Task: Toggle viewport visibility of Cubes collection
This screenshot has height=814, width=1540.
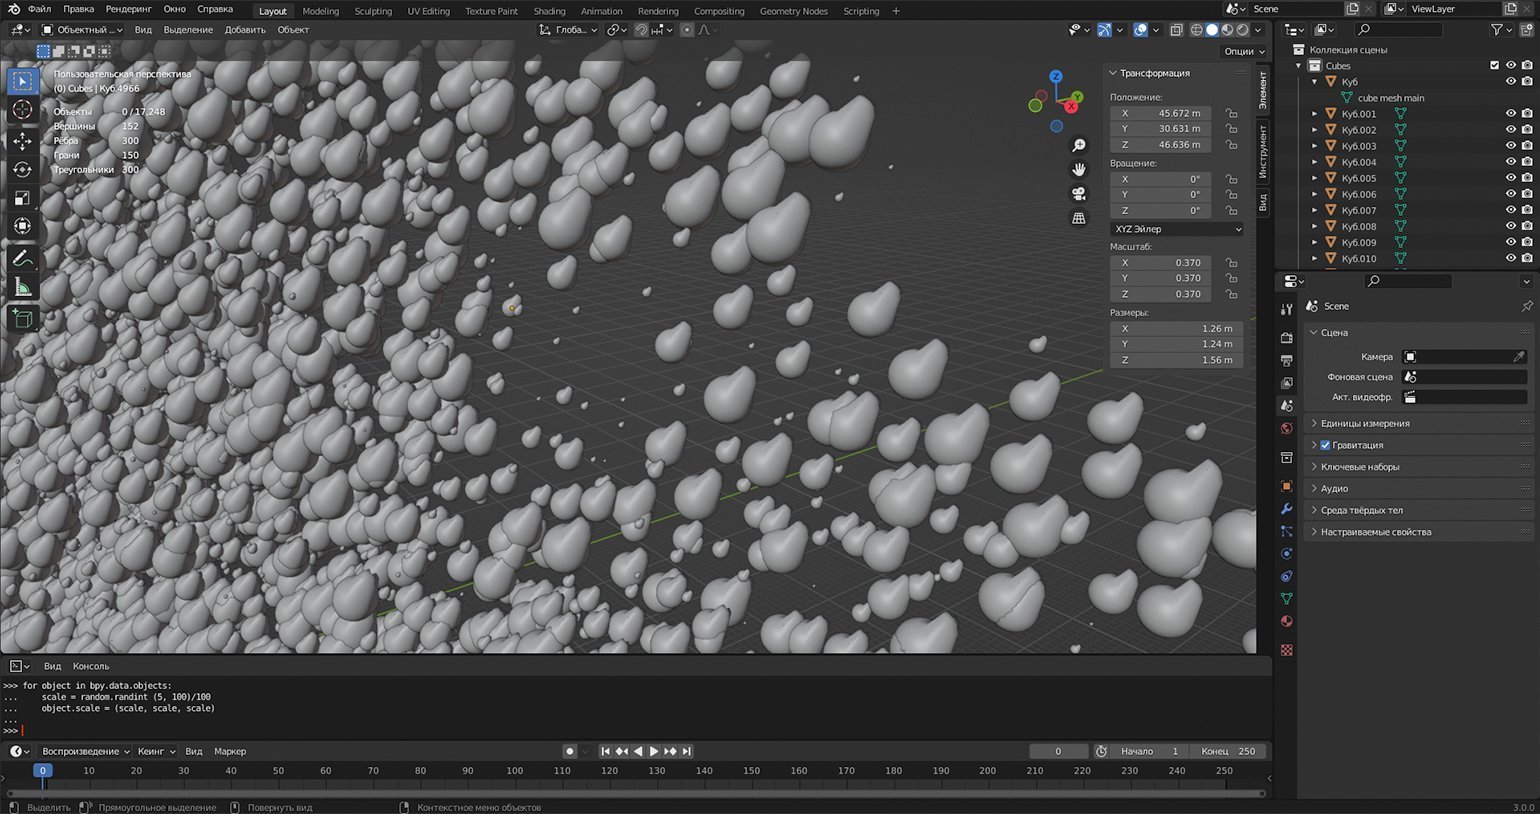Action: [x=1511, y=66]
